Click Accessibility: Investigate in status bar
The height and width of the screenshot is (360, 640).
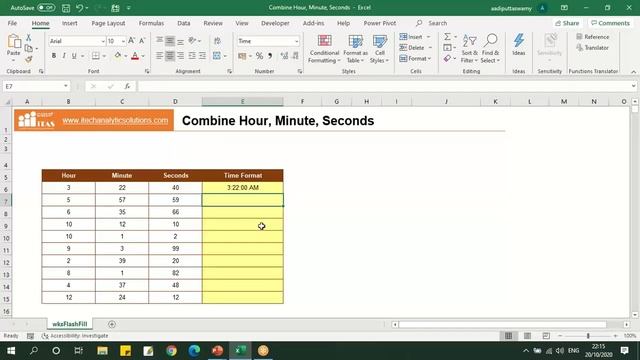pos(75,336)
